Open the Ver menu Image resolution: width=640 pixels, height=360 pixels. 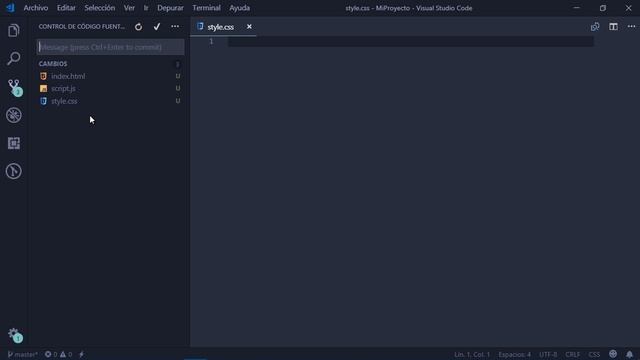129,8
